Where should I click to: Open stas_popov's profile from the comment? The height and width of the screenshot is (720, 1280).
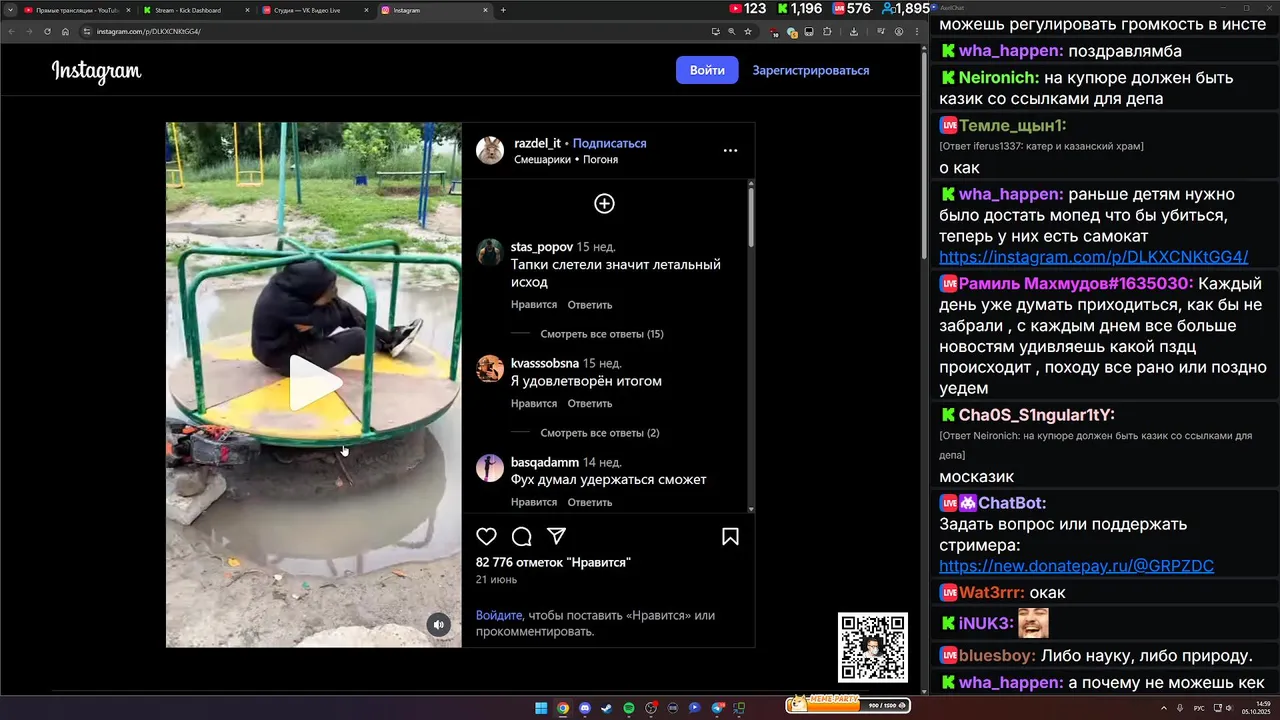(542, 247)
